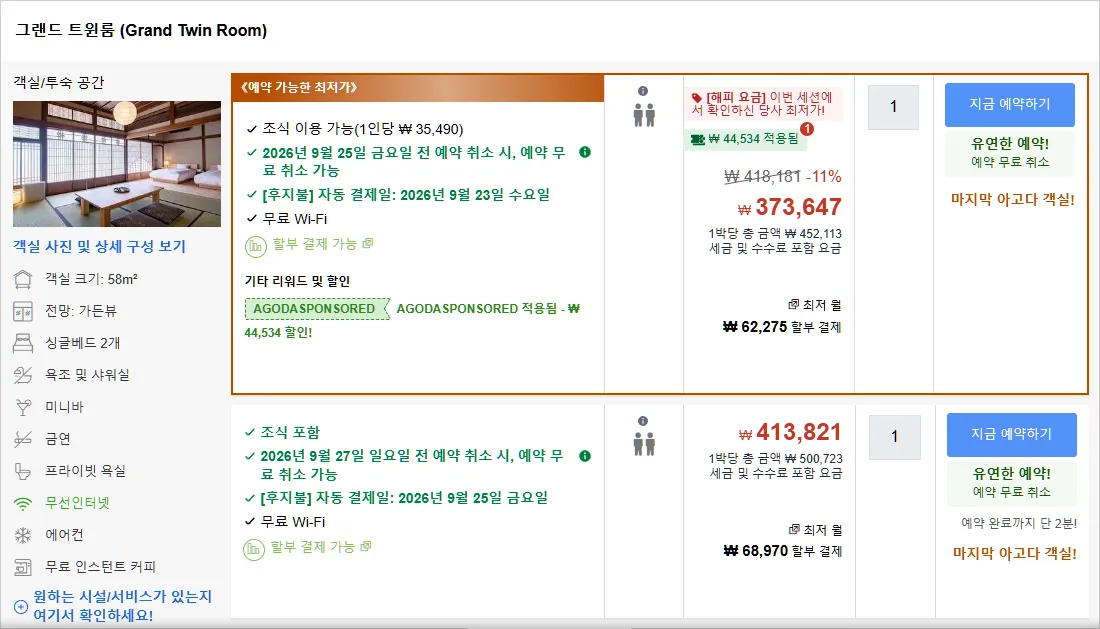Click the minibar cocktail glass icon

23,407
